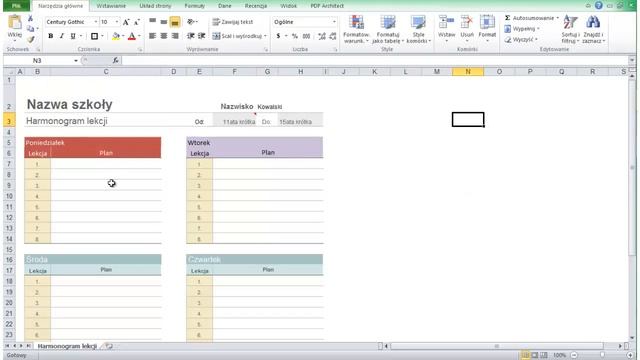This screenshot has height=360, width=640.
Task: Open the text orientation icon
Action: point(191,22)
